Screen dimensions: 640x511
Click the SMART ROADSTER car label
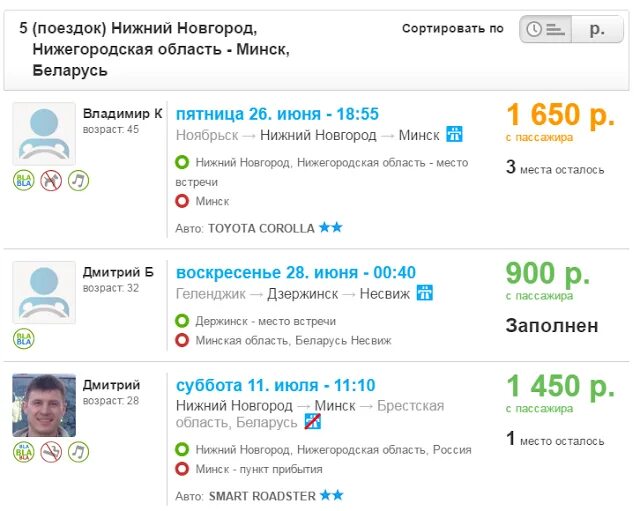point(261,496)
